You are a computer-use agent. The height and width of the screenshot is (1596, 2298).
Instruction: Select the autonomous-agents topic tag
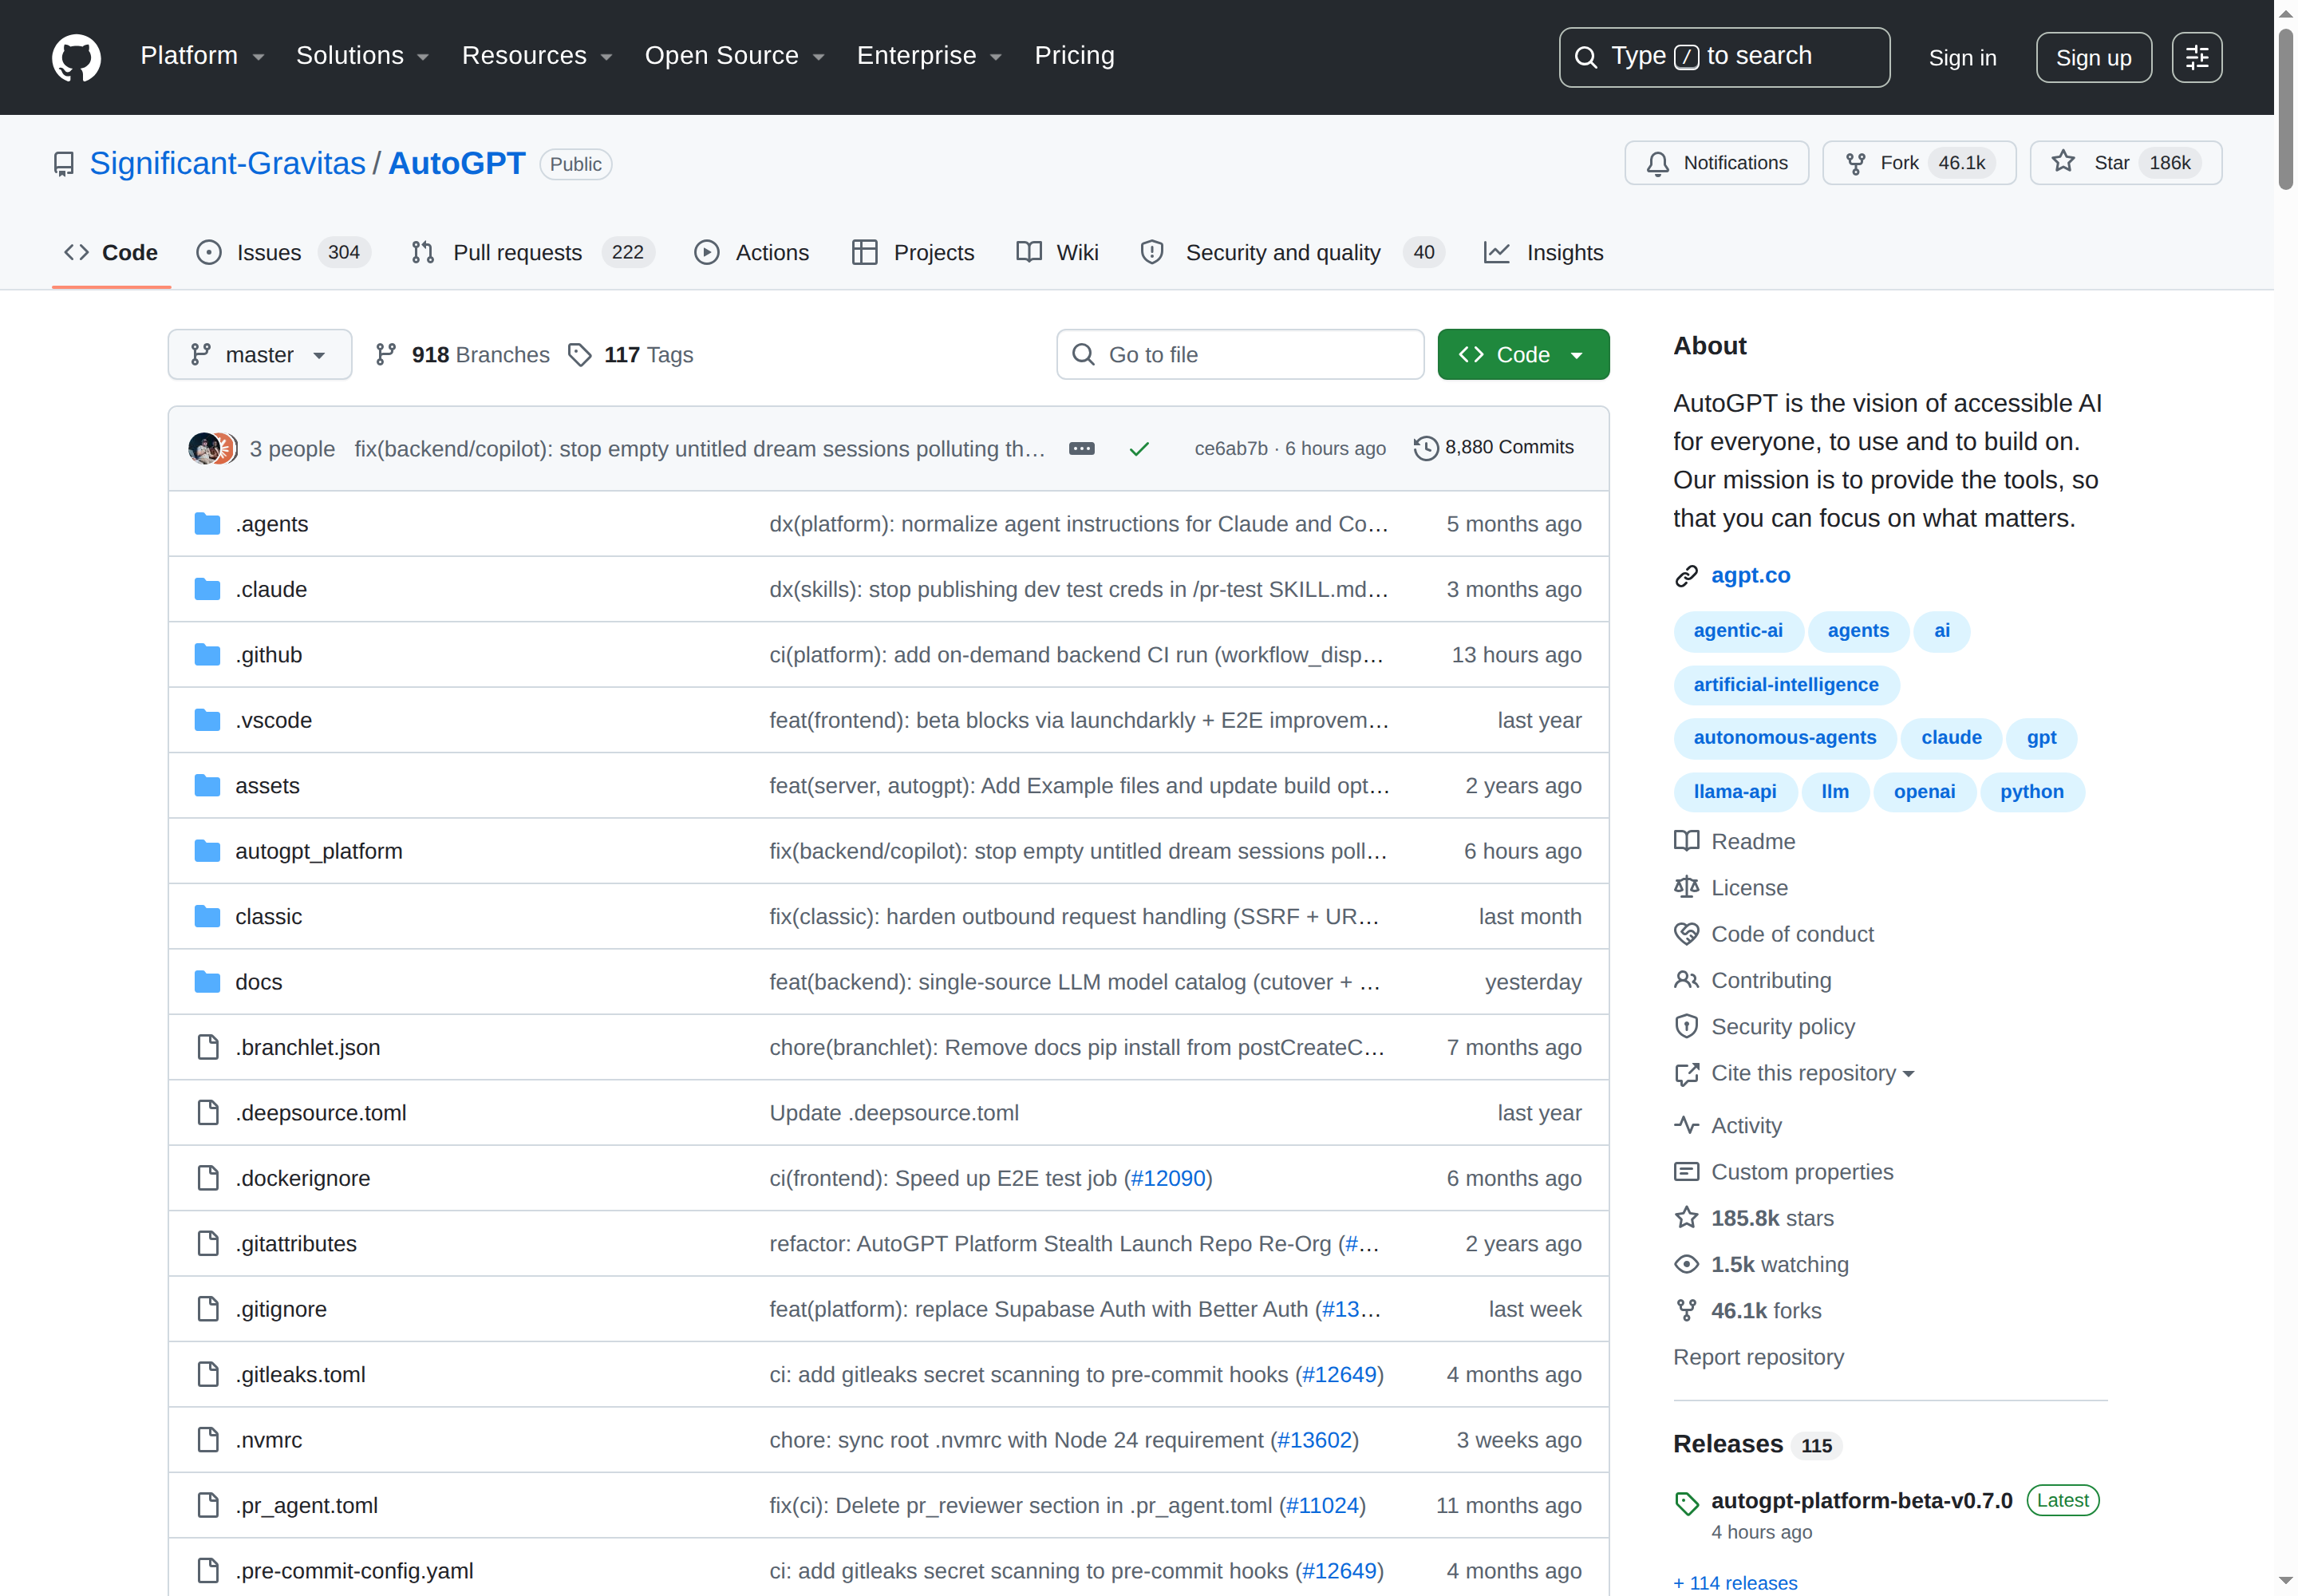point(1784,738)
